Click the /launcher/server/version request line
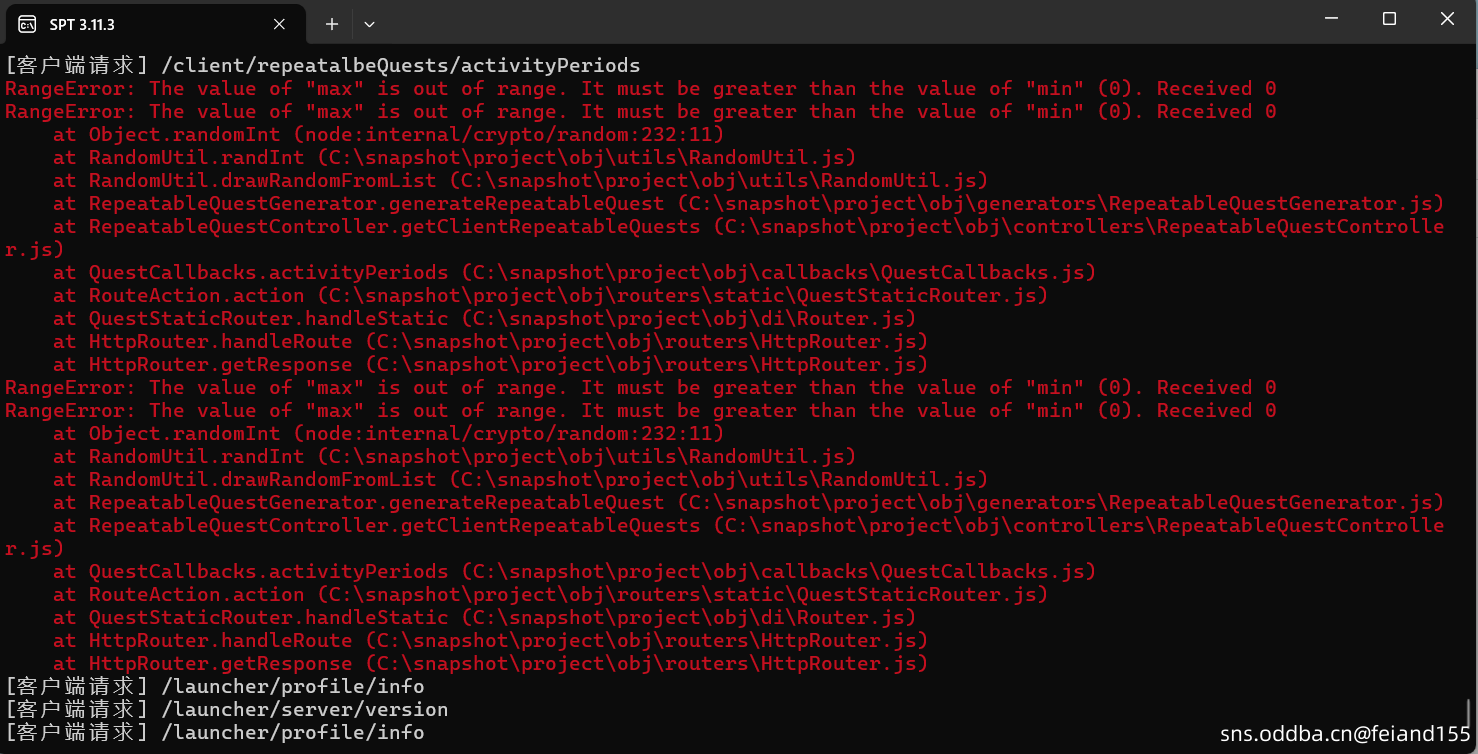 [x=226, y=710]
